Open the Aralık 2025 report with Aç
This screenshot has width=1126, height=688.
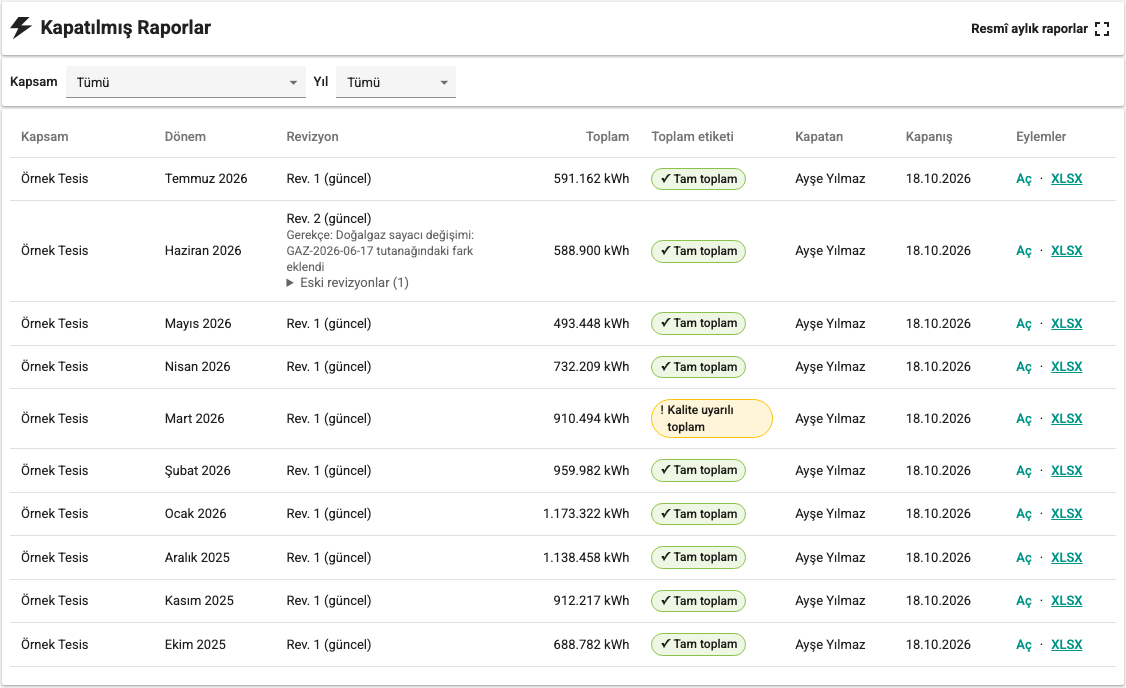pos(1023,557)
